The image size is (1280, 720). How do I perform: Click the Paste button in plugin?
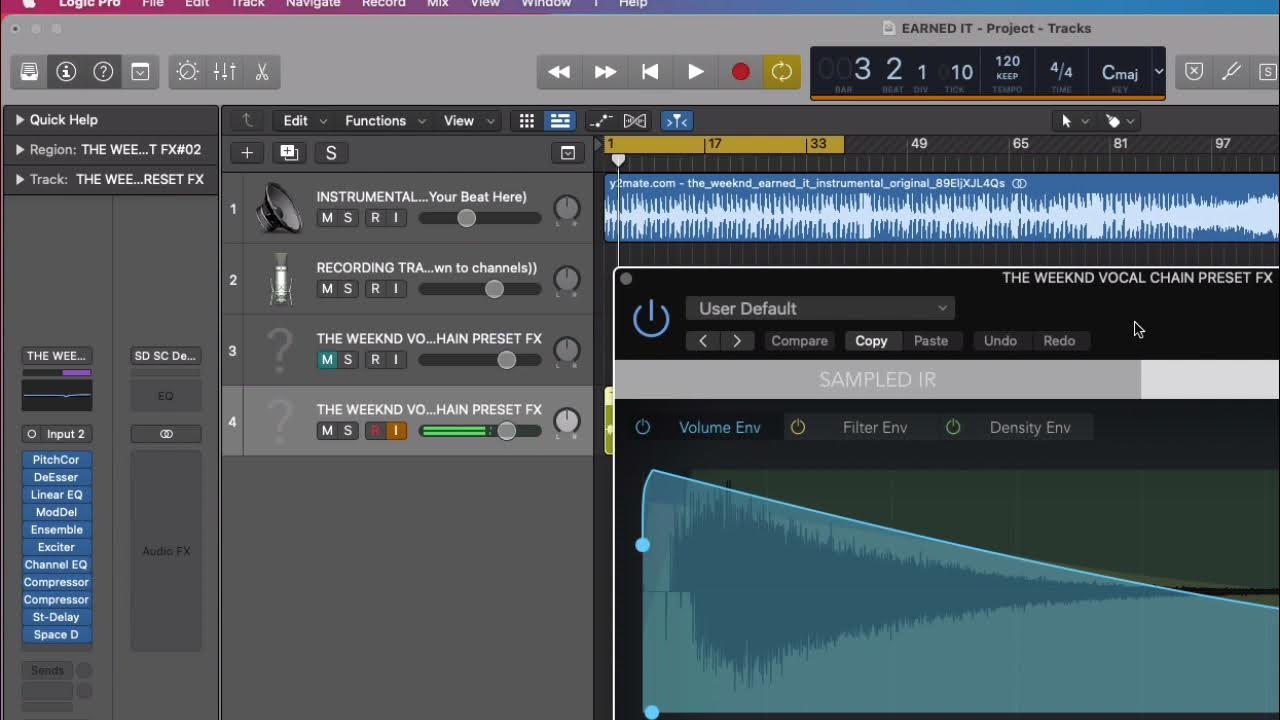pyautogui.click(x=931, y=341)
